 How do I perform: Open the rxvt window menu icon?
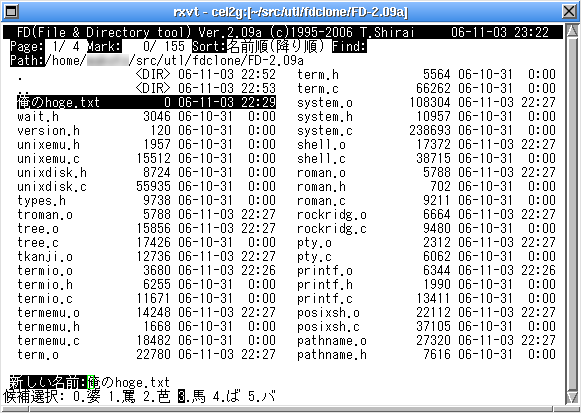(x=11, y=11)
